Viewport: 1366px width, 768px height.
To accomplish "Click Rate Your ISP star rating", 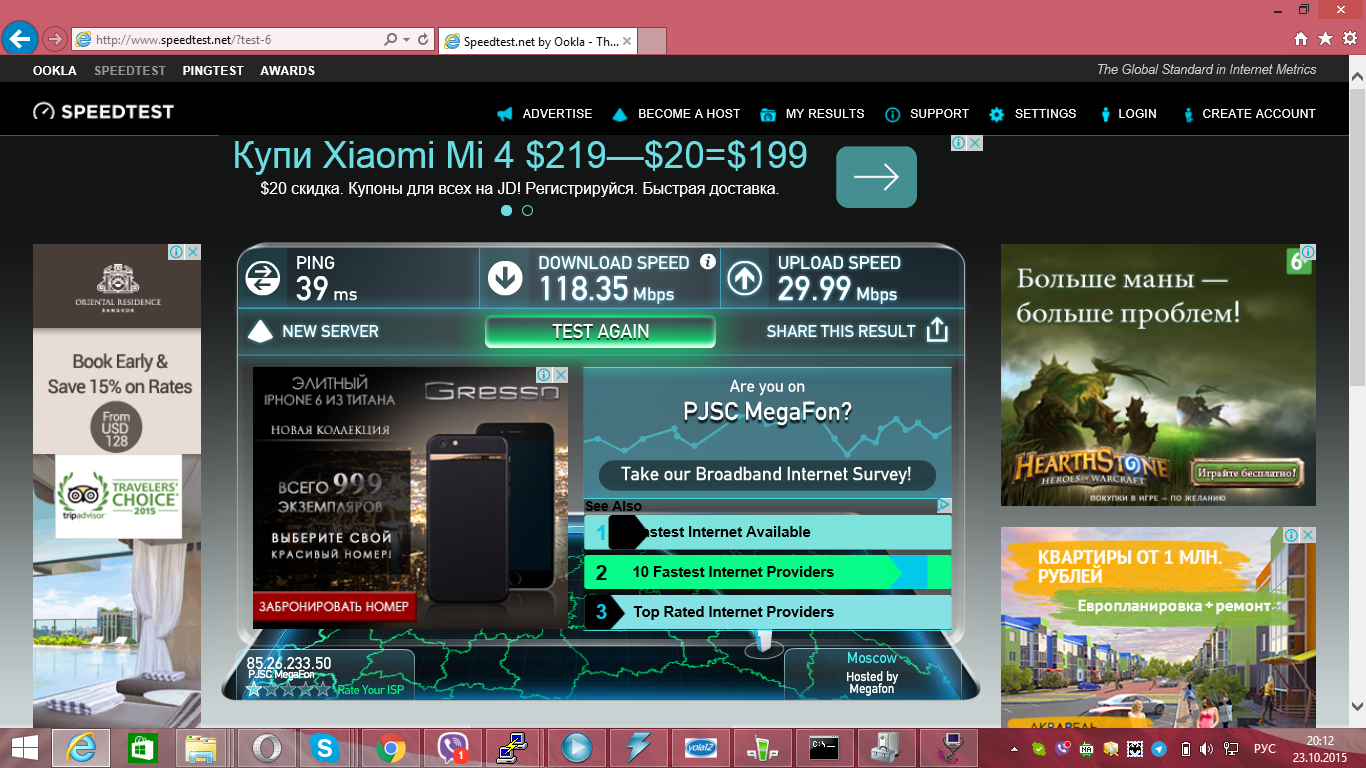I will [288, 690].
